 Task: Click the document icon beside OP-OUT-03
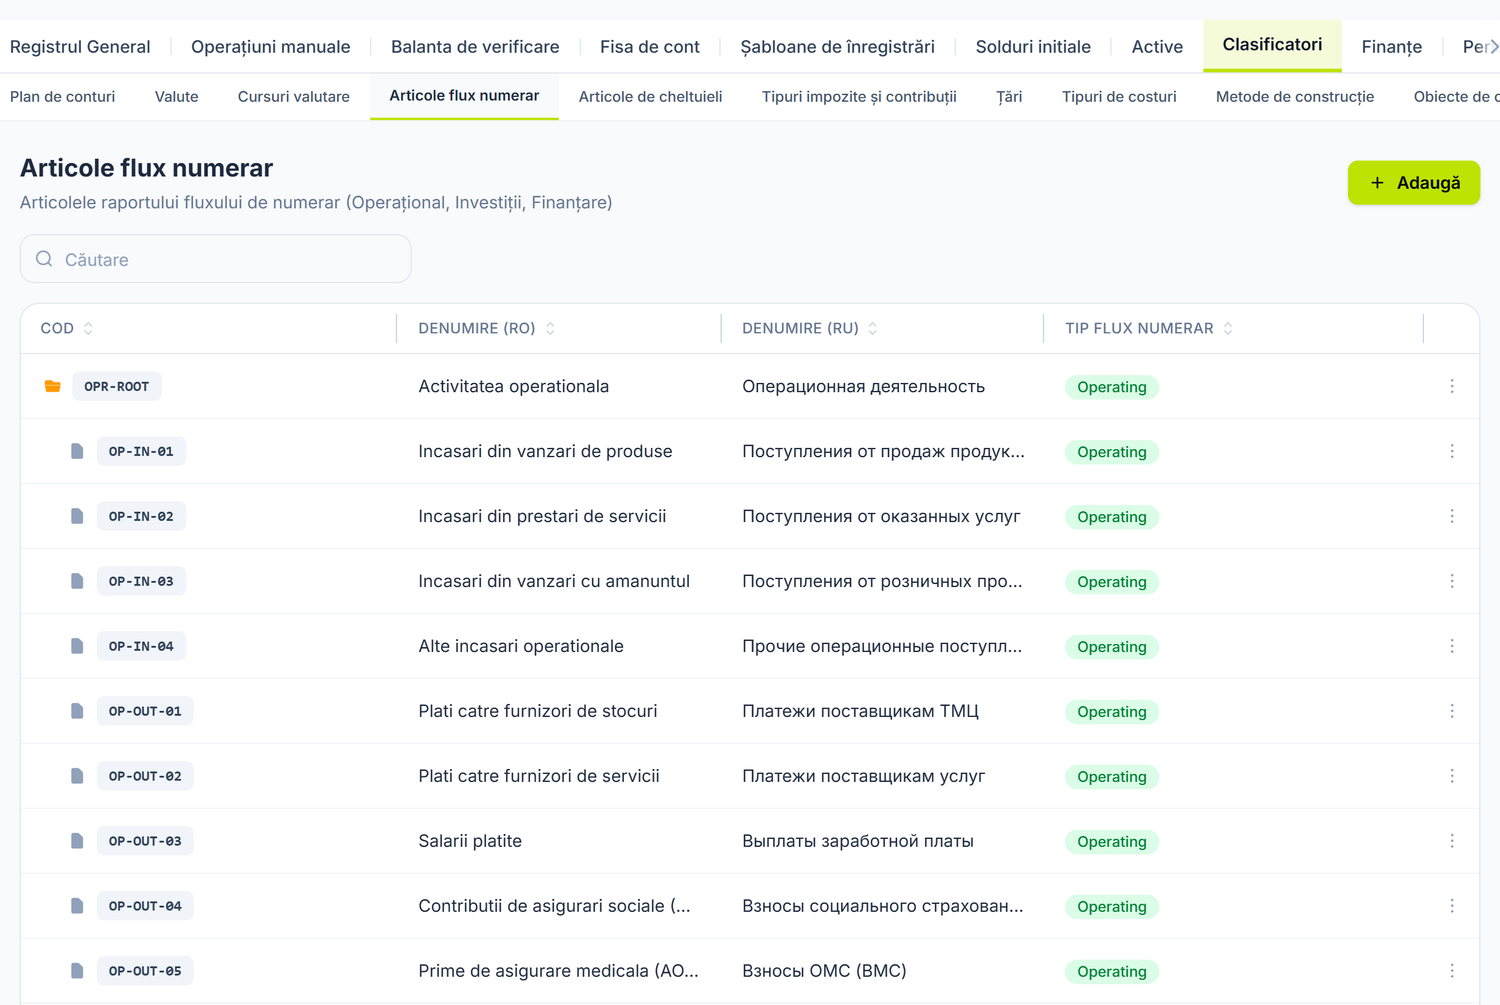(x=77, y=841)
